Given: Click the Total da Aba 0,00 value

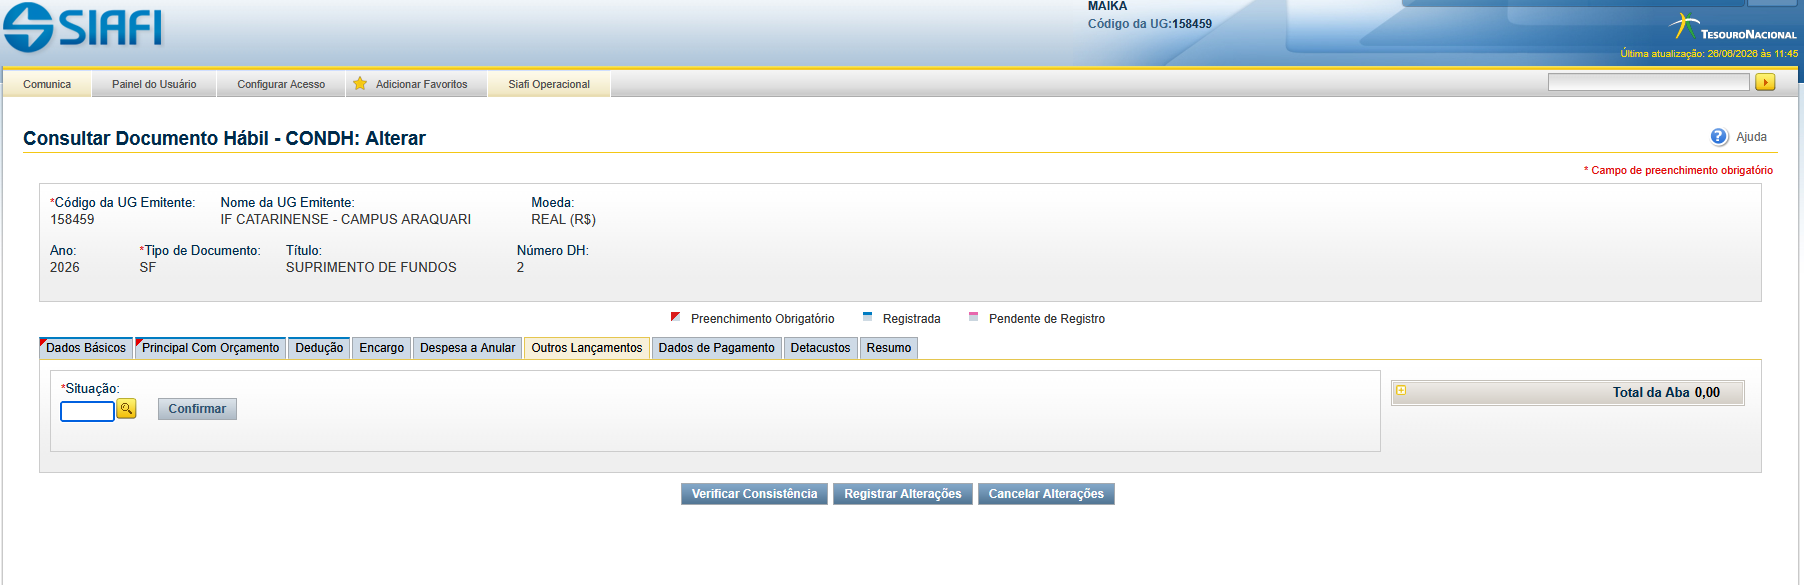Looking at the screenshot, I should [1707, 392].
